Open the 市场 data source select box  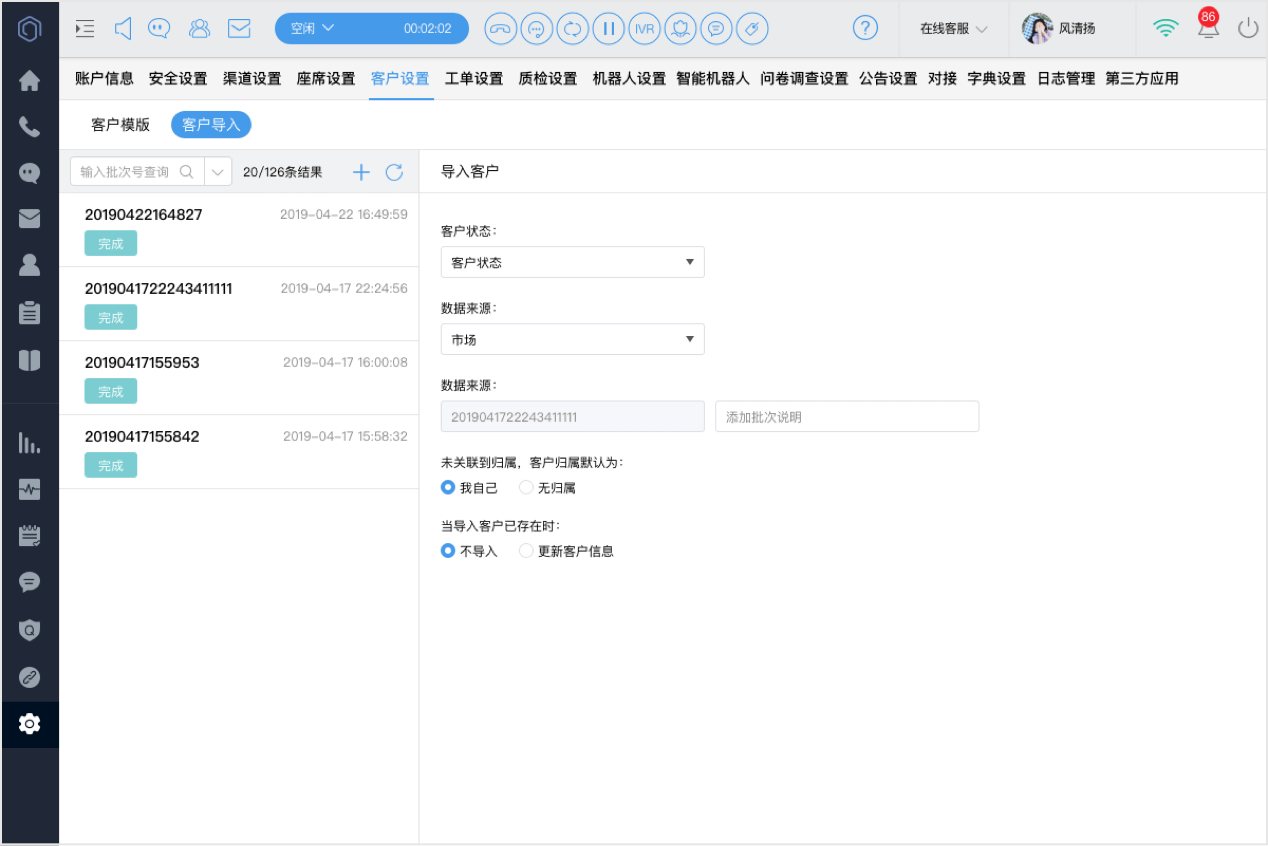572,339
